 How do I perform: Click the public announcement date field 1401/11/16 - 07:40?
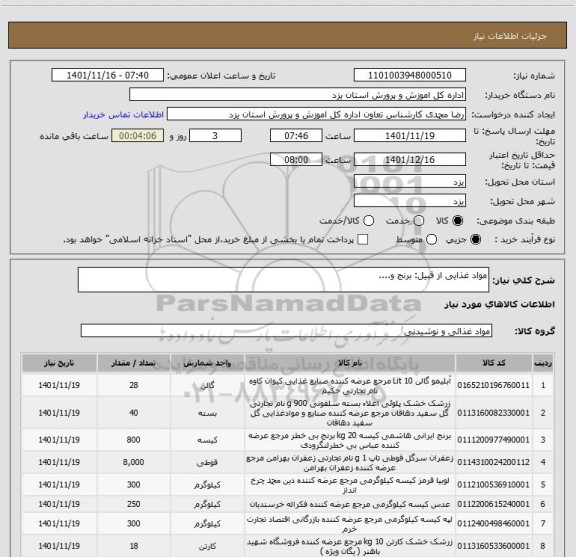(107, 75)
